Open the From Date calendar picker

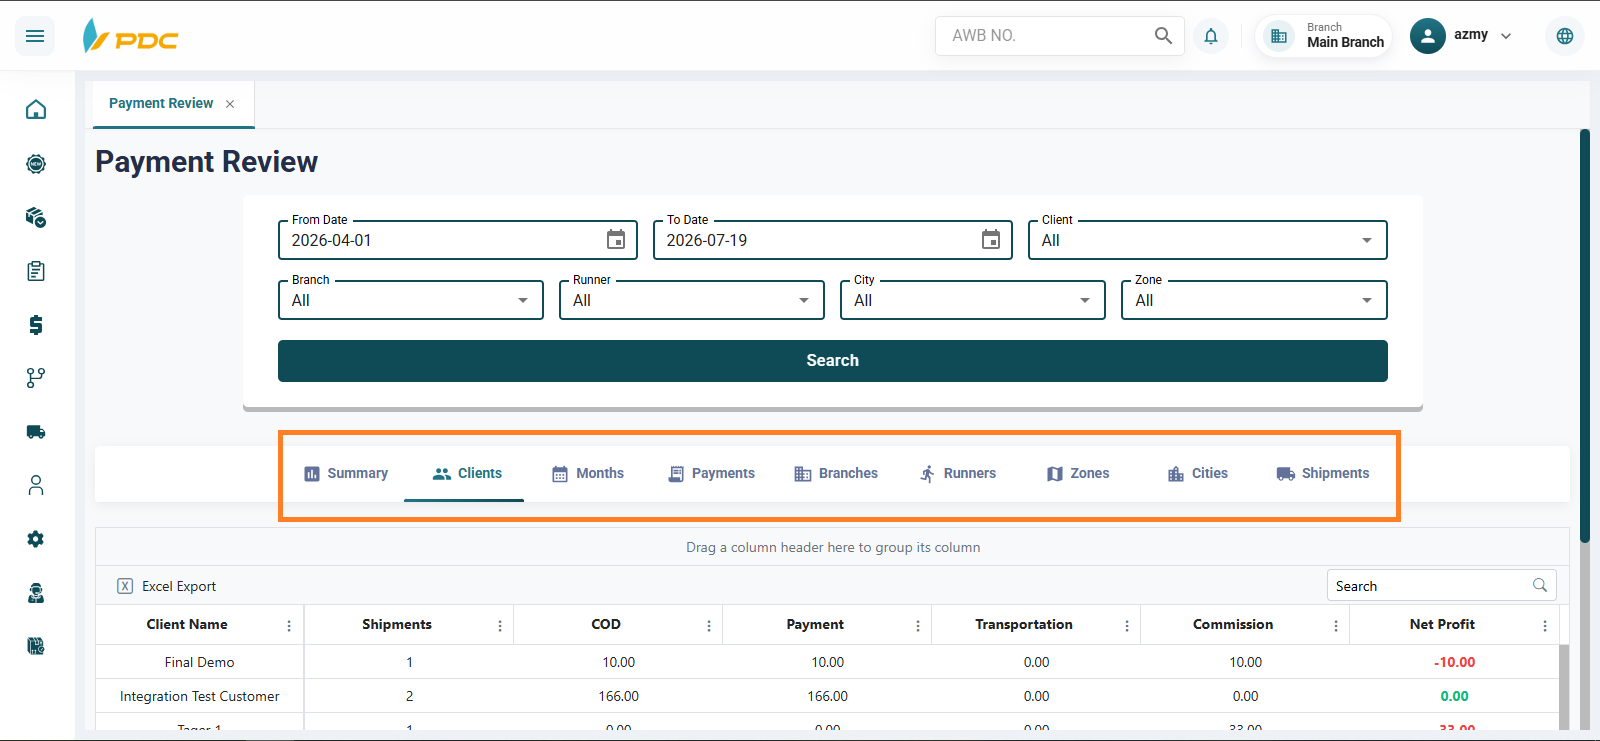pos(616,240)
